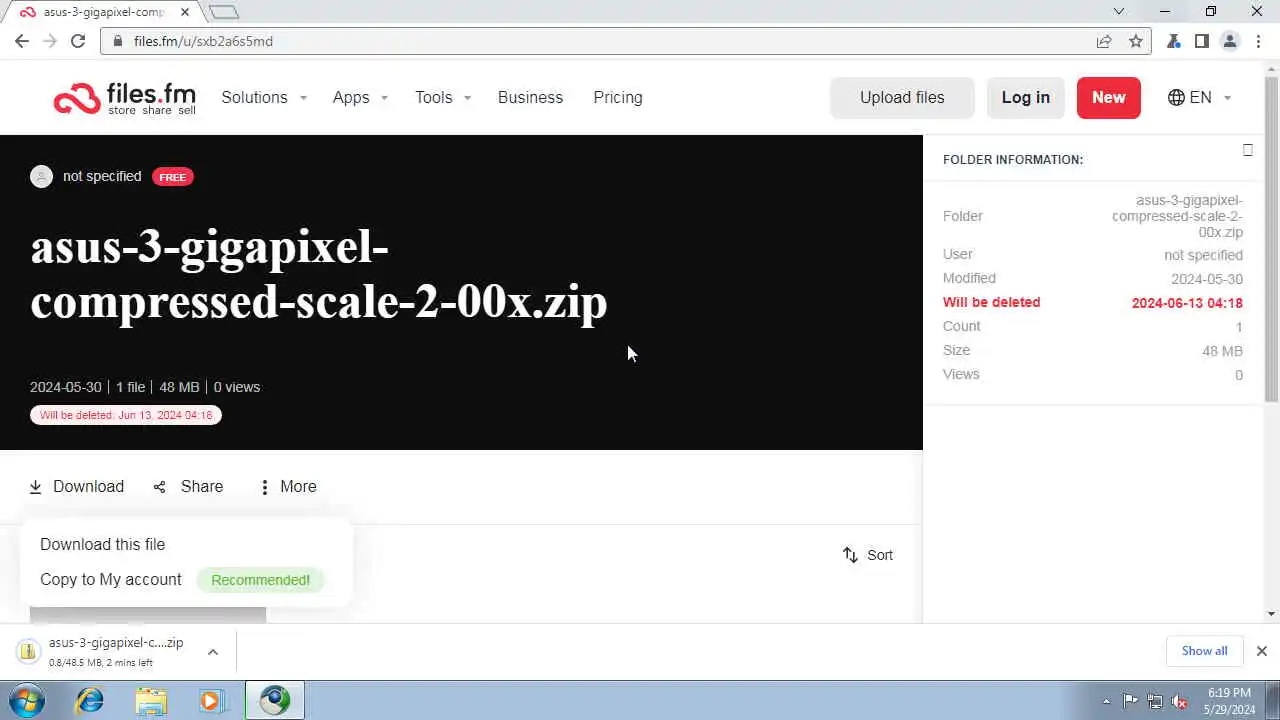Click the Download button
1280x720 pixels.
click(x=77, y=487)
